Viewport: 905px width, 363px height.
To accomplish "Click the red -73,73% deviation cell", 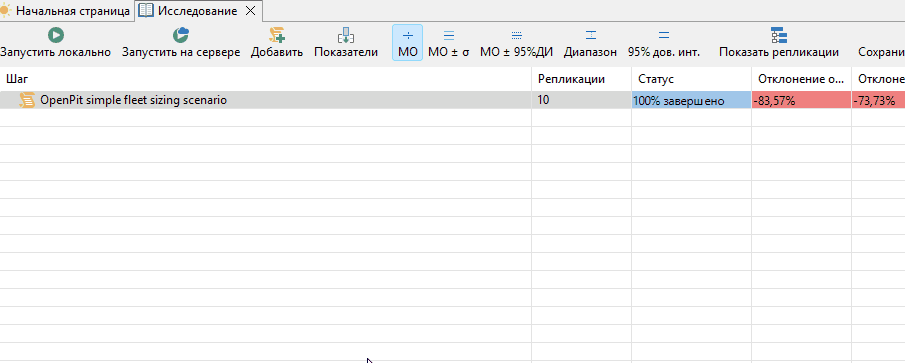I will pyautogui.click(x=878, y=100).
